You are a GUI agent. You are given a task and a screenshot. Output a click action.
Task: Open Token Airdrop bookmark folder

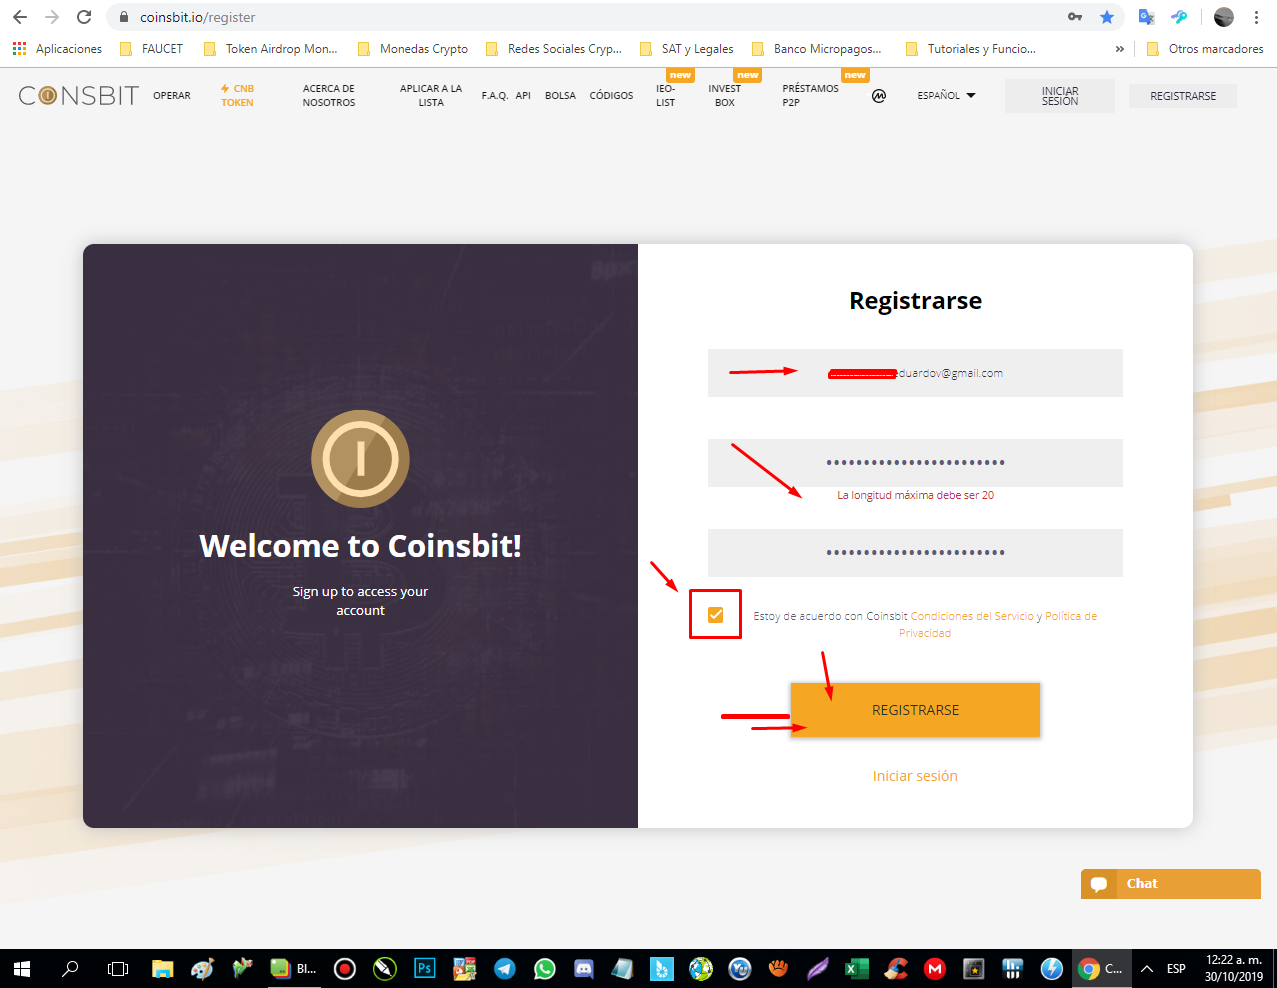click(270, 48)
